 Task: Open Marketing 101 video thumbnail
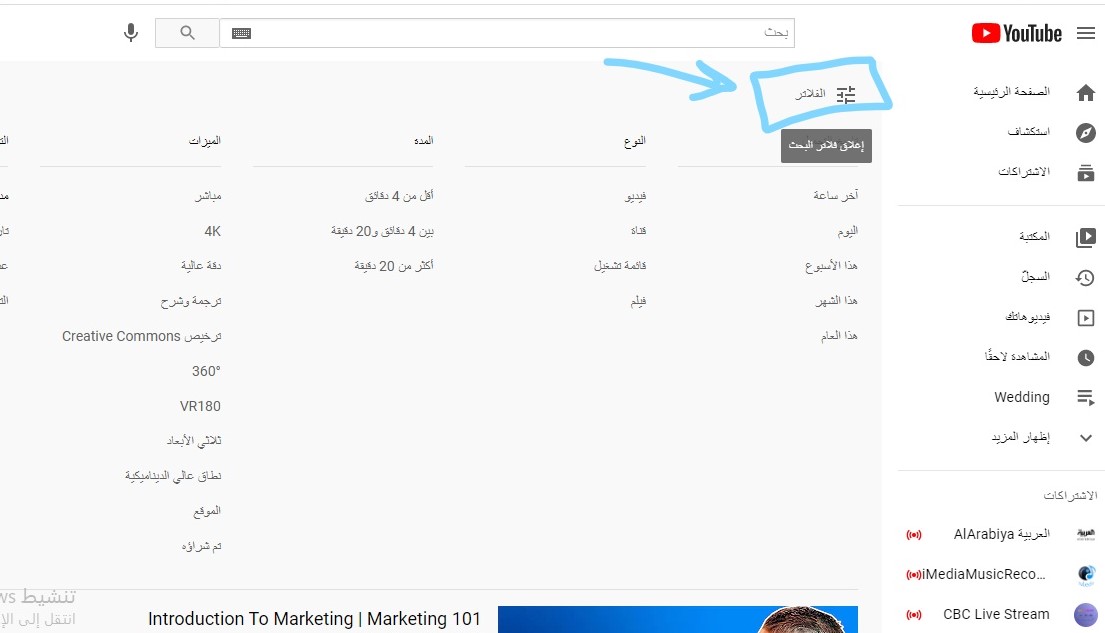(x=678, y=619)
